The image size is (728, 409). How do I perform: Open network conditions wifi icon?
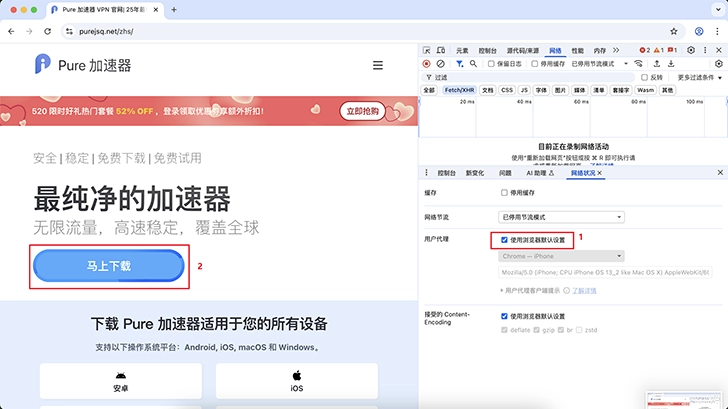[x=639, y=64]
